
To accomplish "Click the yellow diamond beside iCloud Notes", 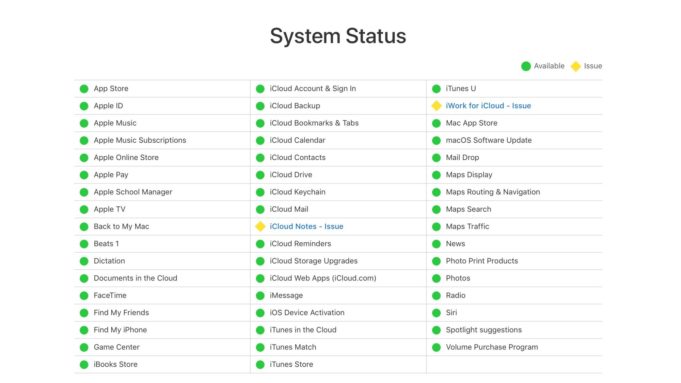I will 260,226.
